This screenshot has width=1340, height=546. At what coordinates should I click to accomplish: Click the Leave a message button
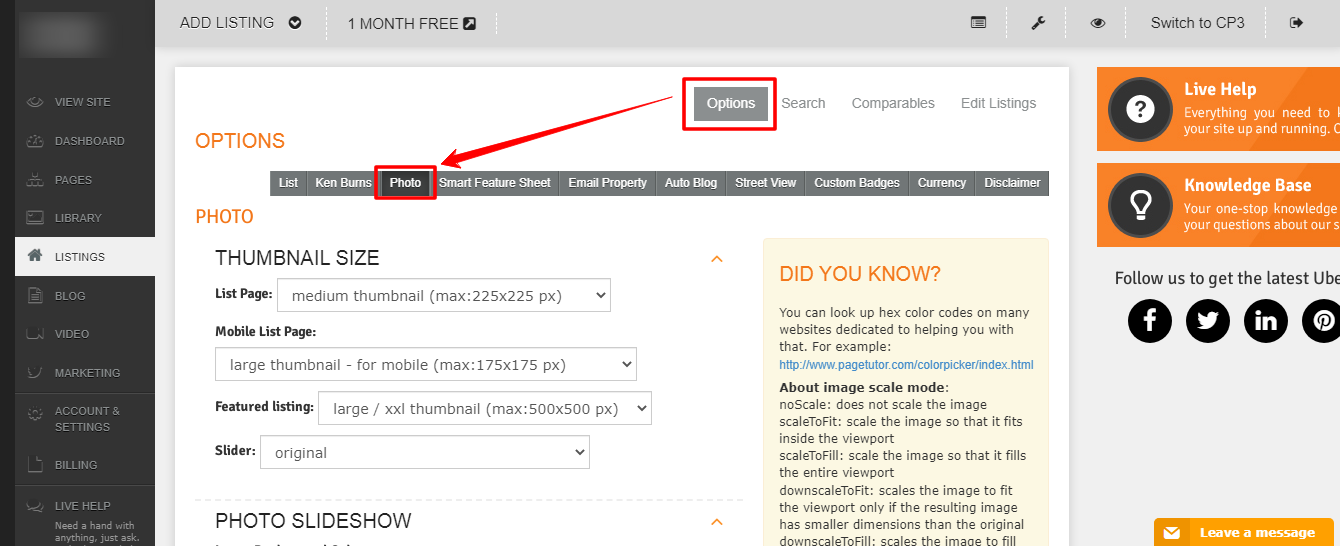click(x=1246, y=532)
